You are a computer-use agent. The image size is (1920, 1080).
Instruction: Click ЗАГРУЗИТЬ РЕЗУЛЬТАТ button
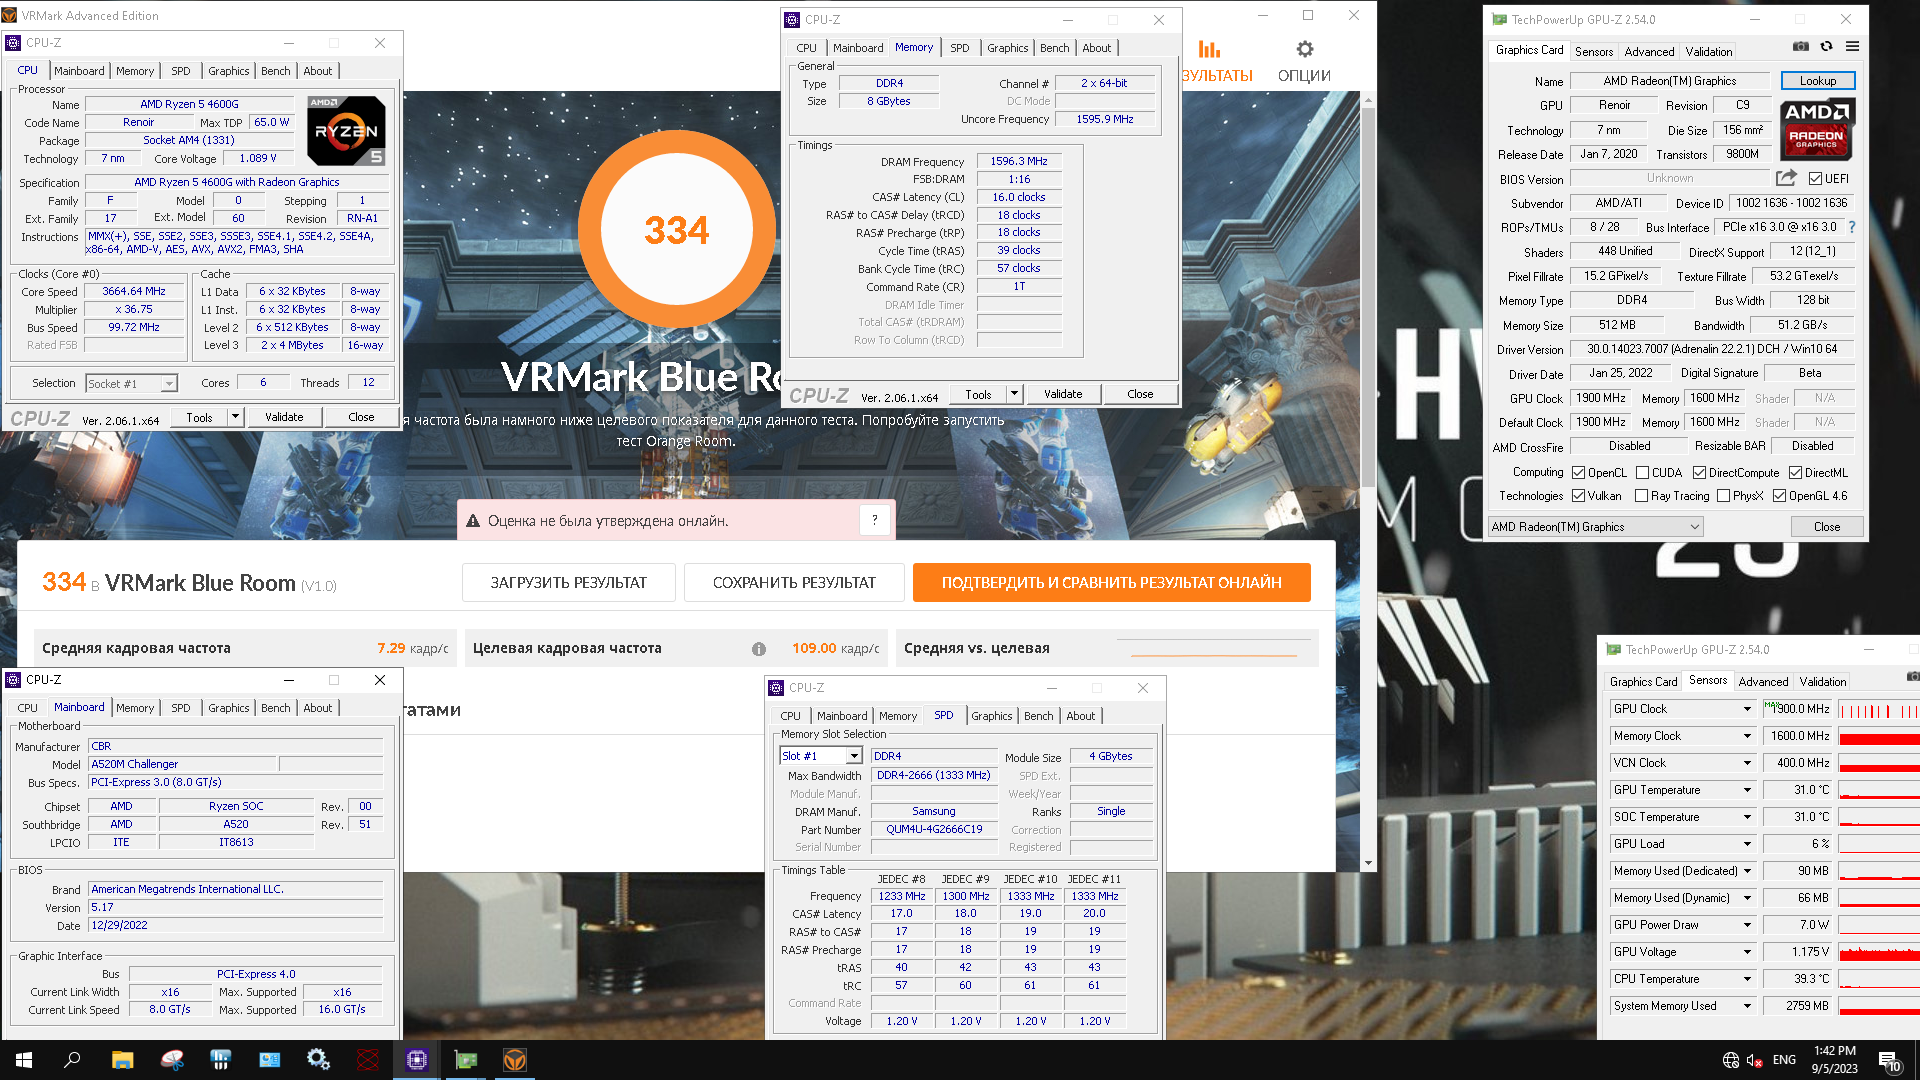(568, 583)
